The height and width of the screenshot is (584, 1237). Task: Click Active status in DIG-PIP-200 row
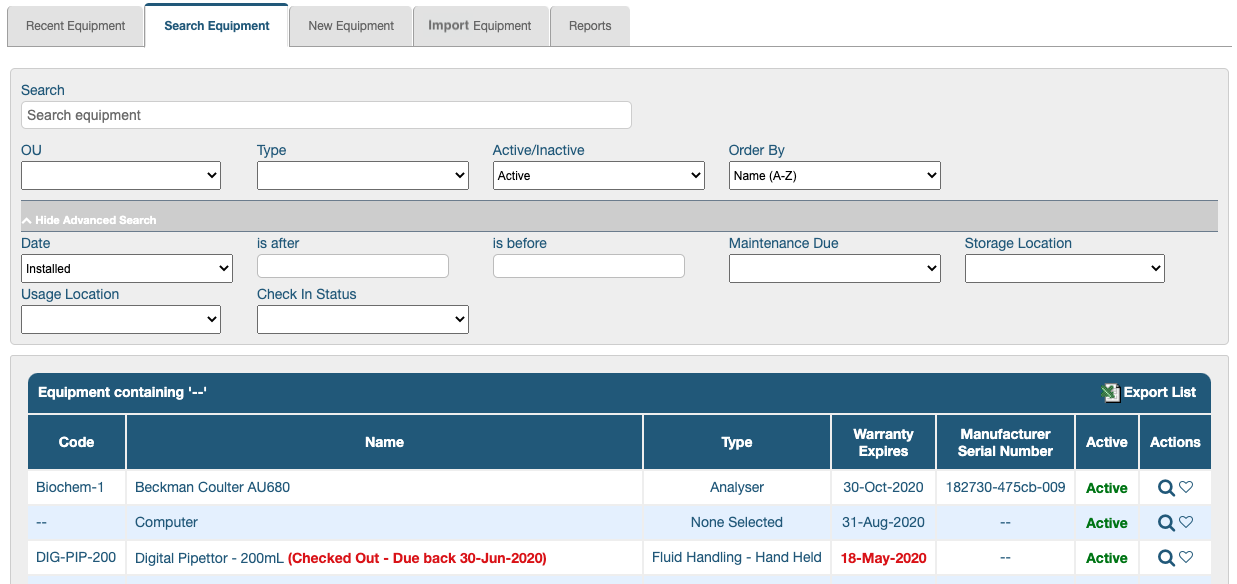(1107, 558)
